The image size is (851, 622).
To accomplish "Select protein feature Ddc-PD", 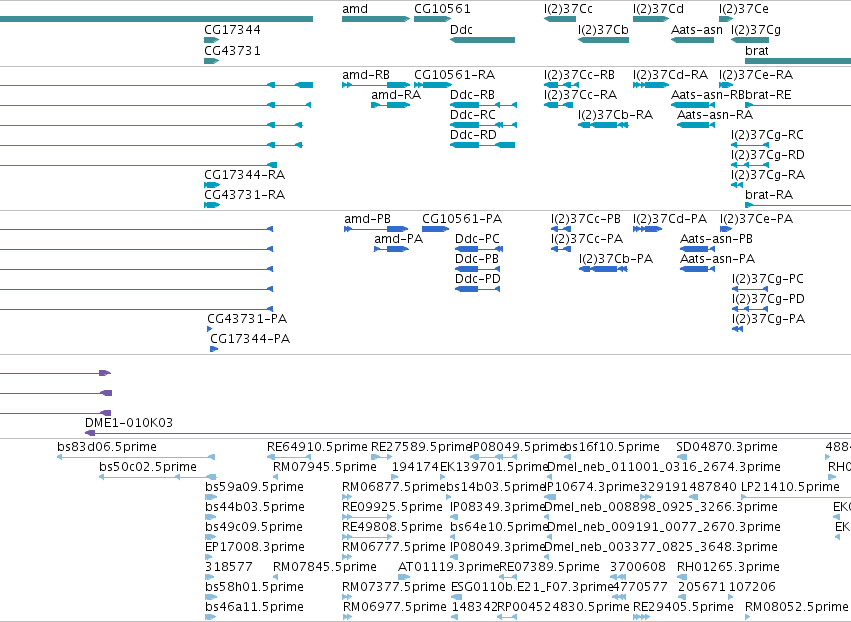I will click(x=478, y=289).
